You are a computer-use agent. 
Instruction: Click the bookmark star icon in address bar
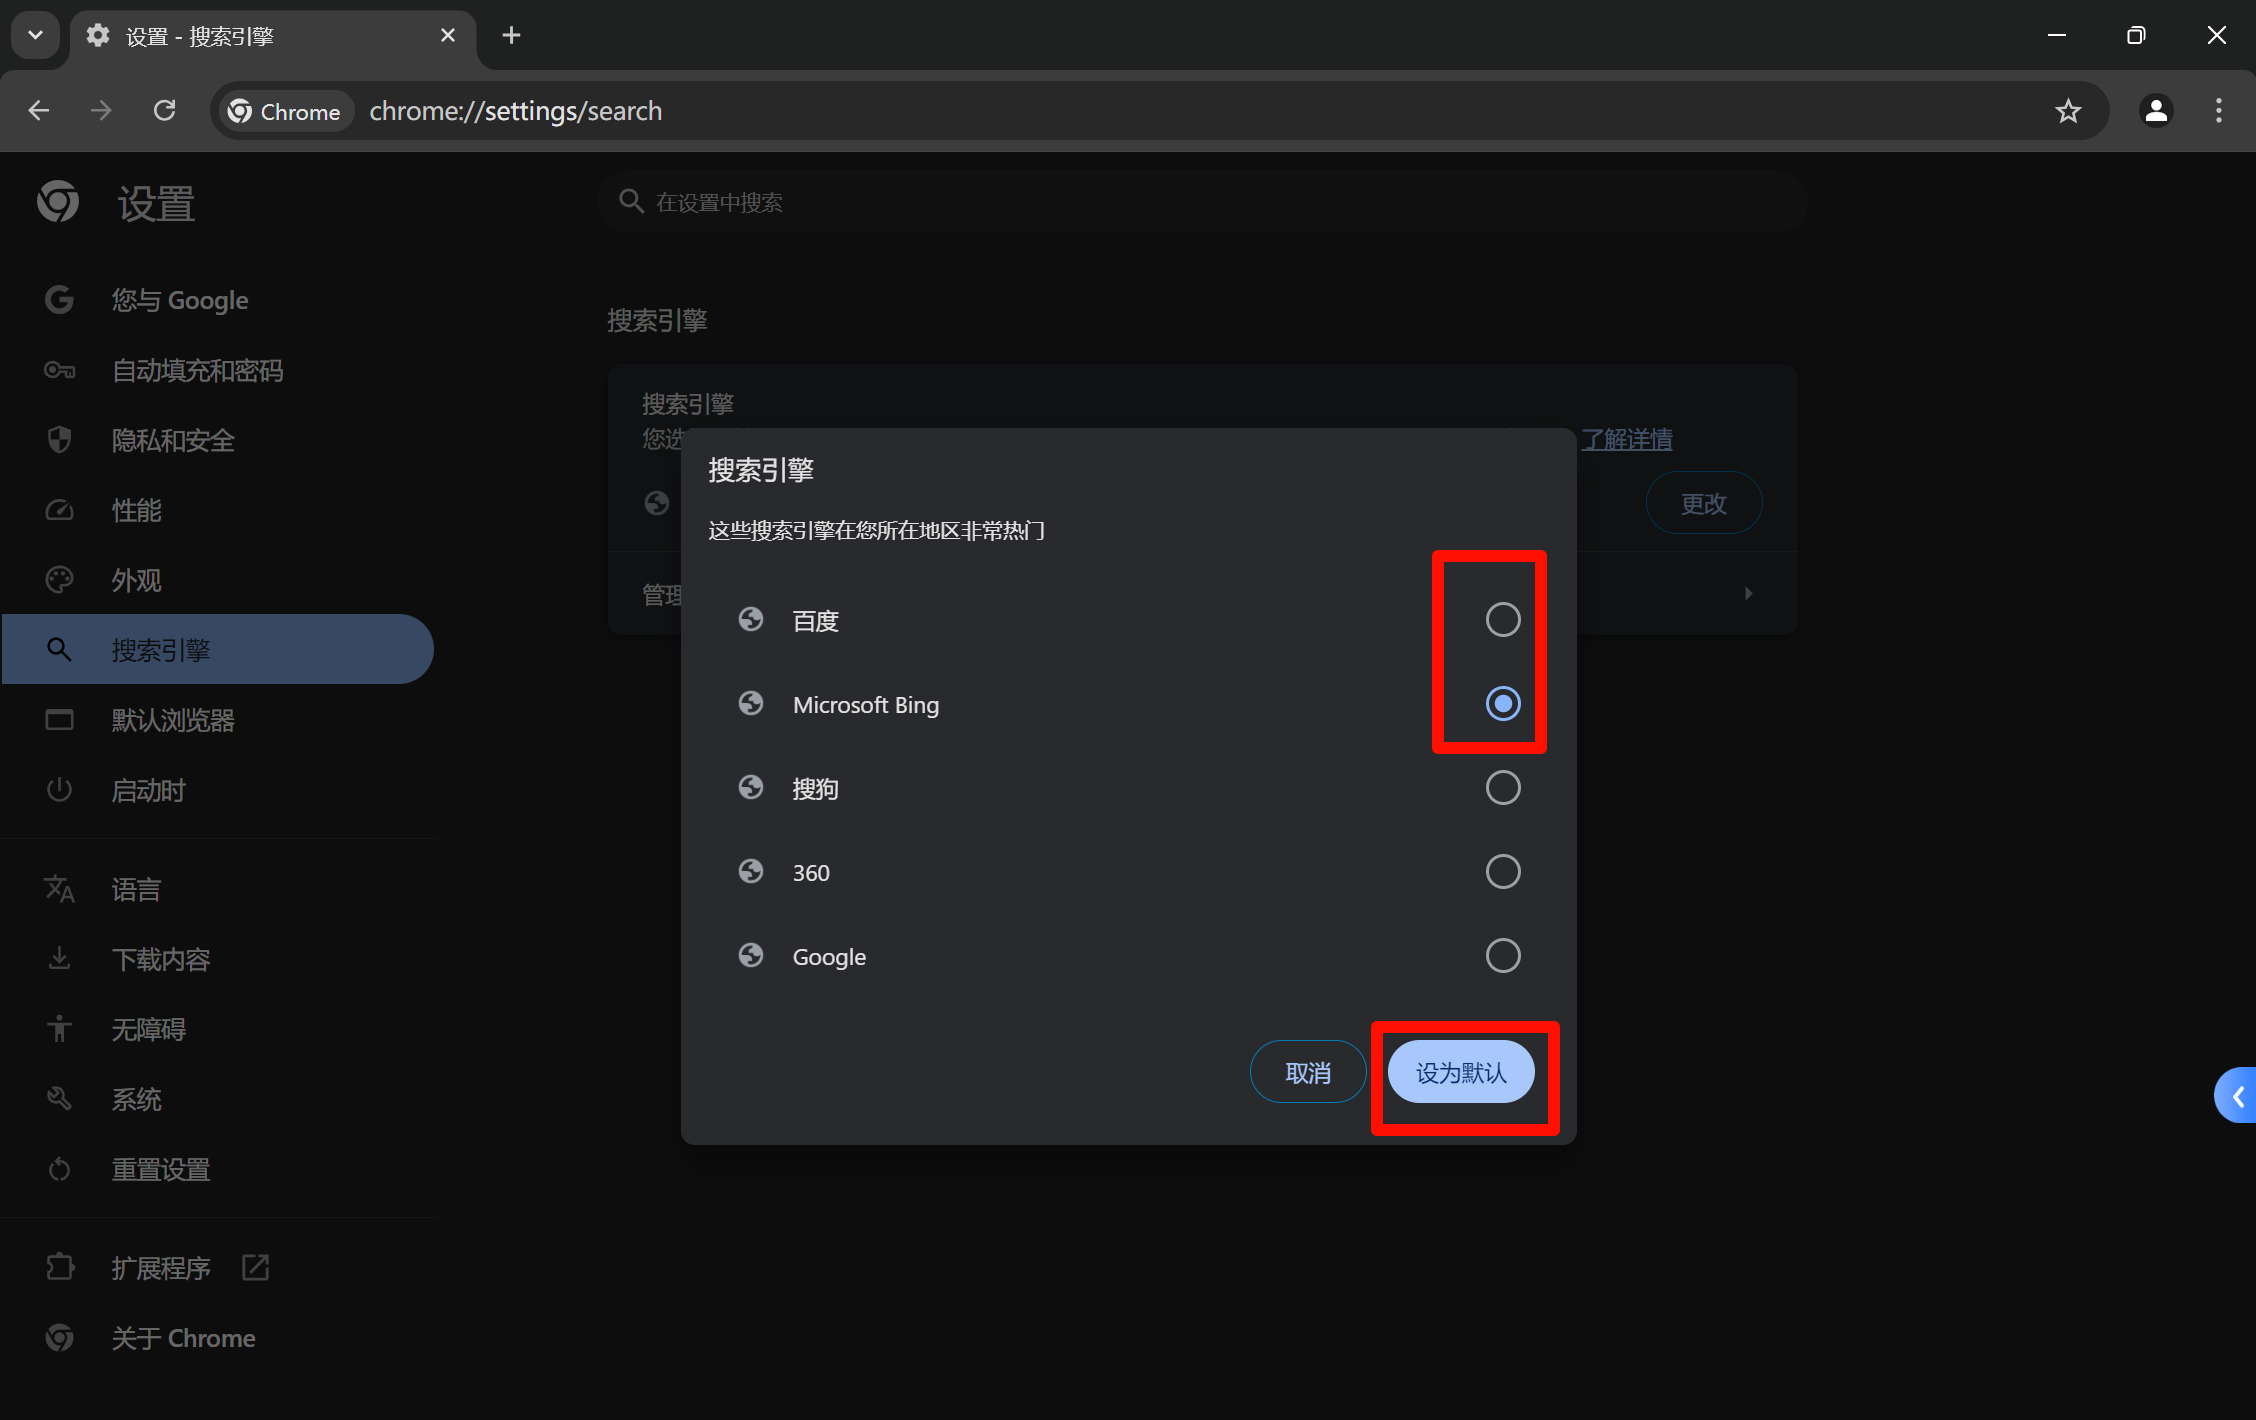pyautogui.click(x=2068, y=111)
